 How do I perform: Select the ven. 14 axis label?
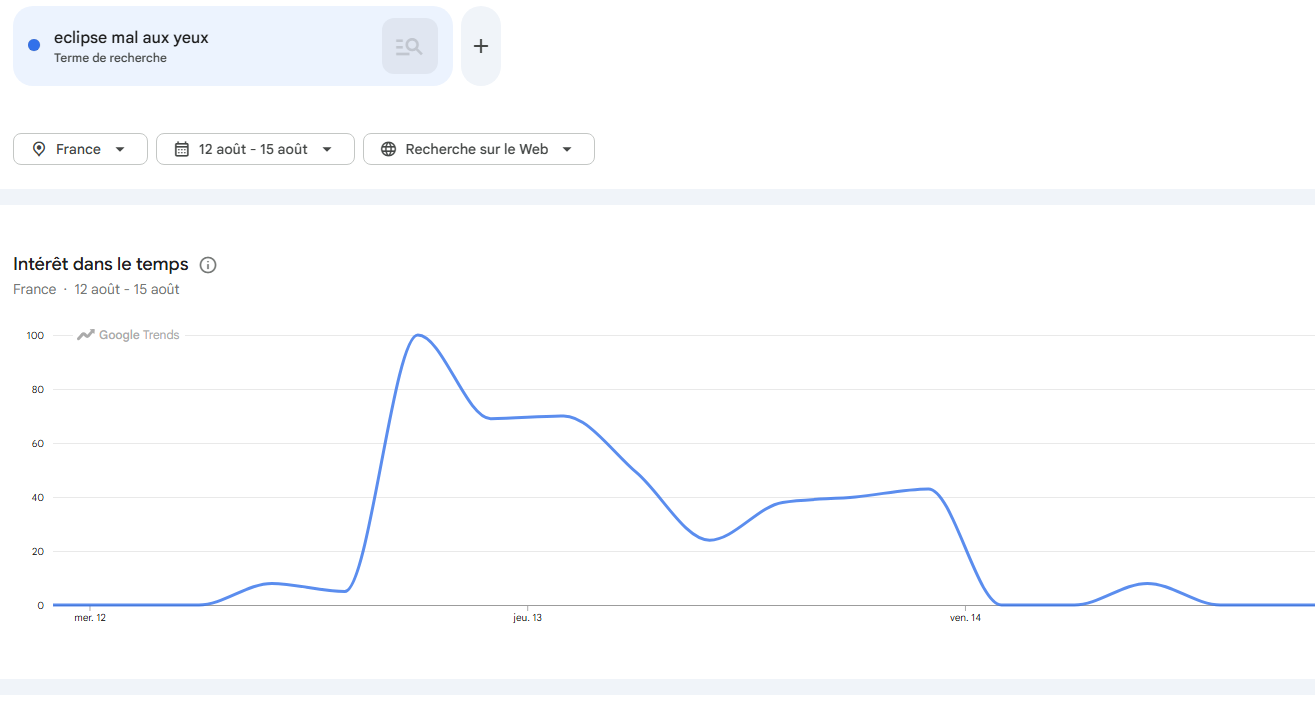[x=965, y=618]
